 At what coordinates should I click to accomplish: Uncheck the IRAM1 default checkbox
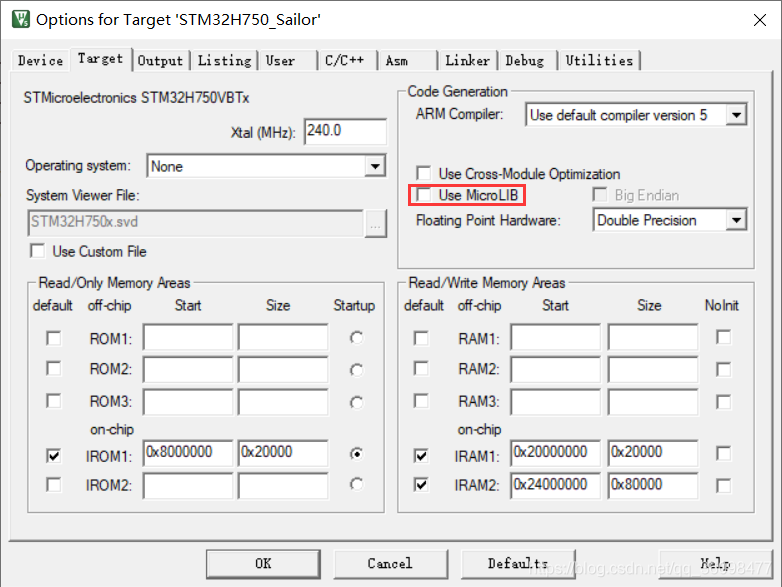pos(421,455)
